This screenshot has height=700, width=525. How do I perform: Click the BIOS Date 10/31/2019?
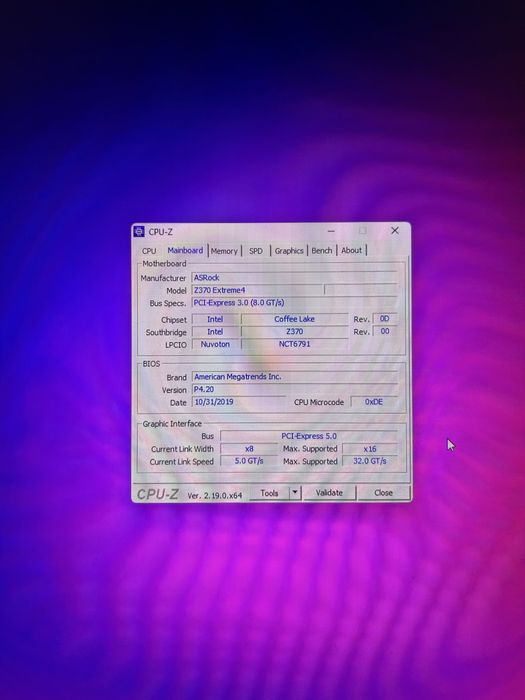[239, 402]
